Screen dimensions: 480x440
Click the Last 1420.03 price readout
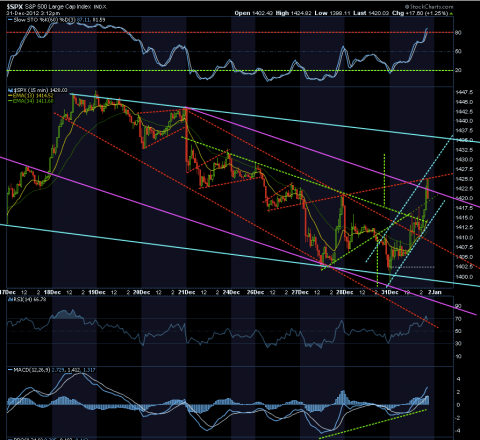pyautogui.click(x=371, y=13)
